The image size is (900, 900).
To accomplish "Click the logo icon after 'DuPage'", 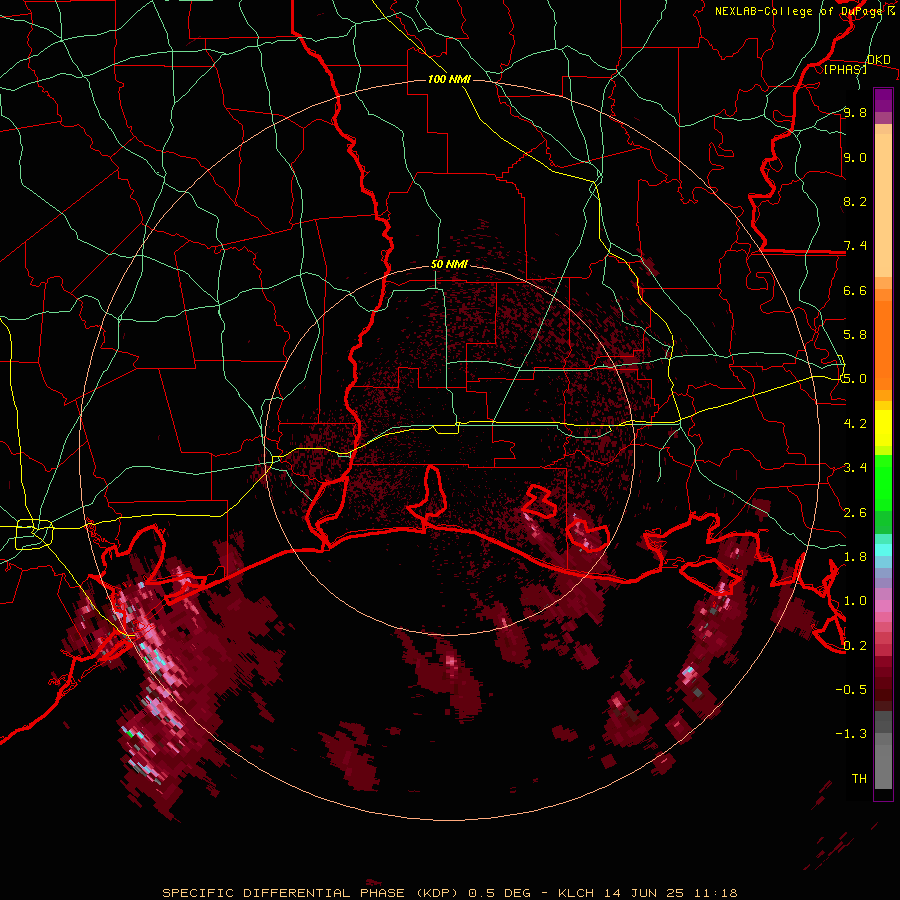I will (891, 10).
